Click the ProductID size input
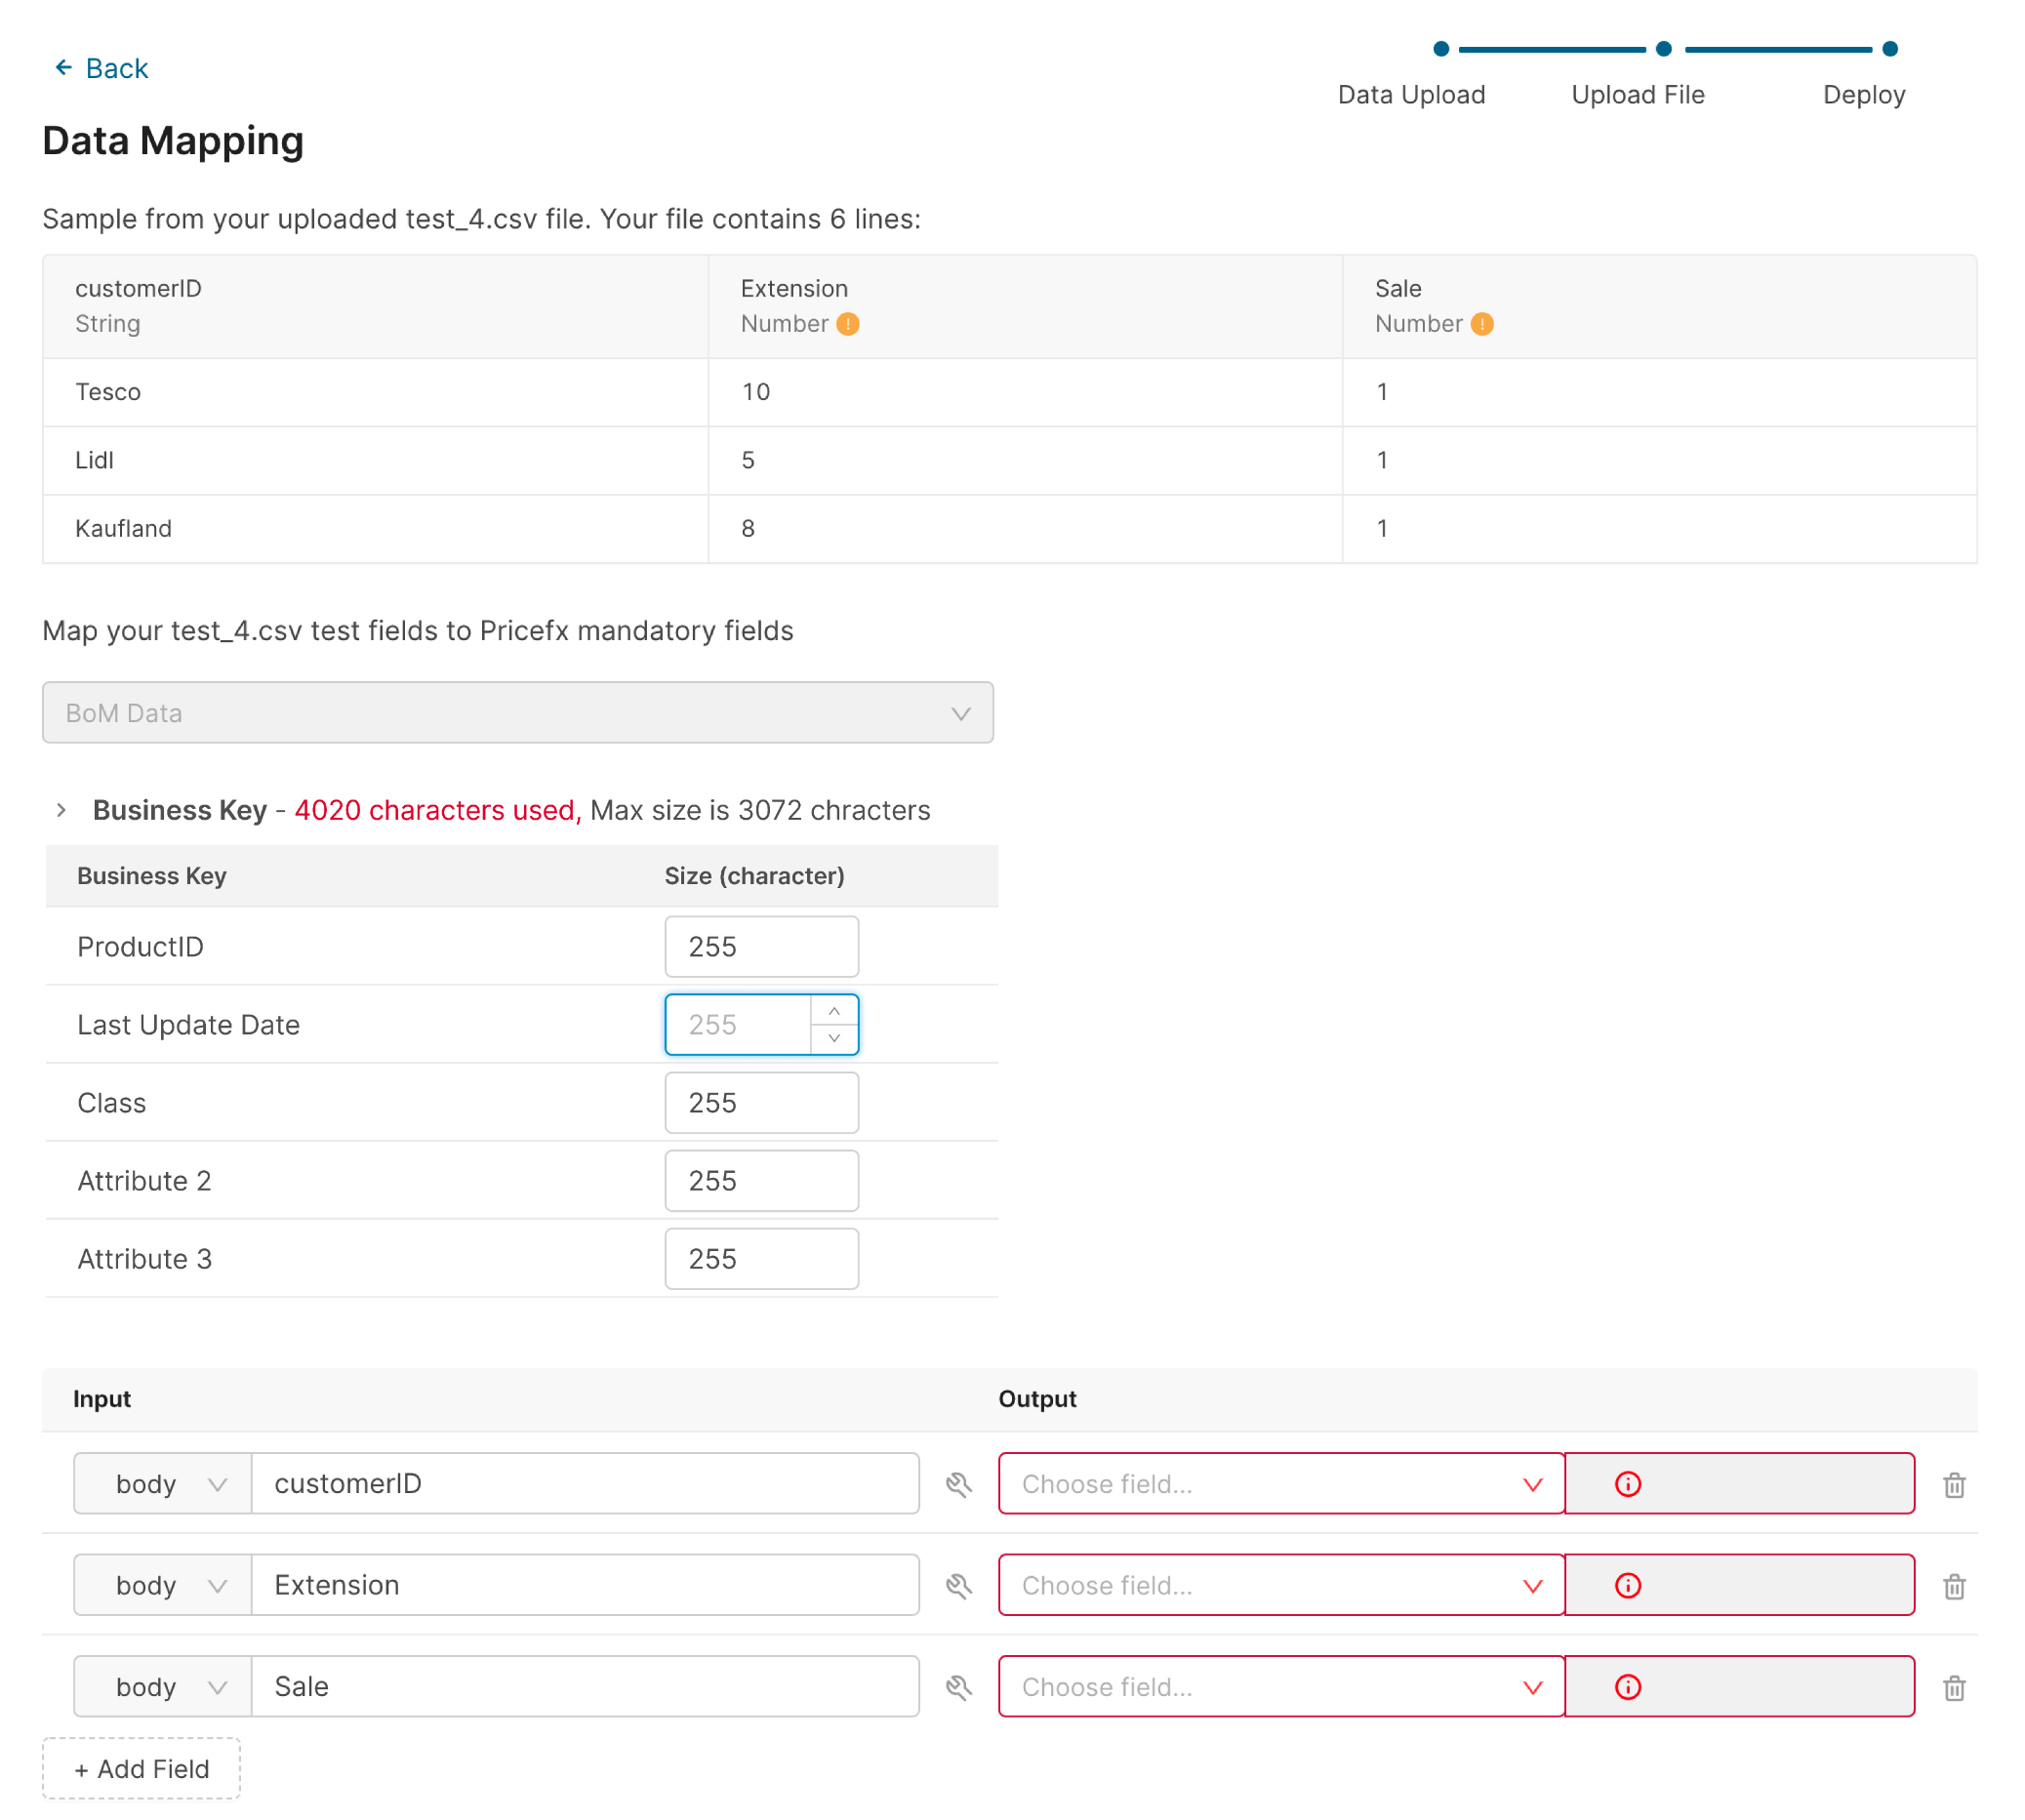The width and height of the screenshot is (2025, 1820). [761, 947]
